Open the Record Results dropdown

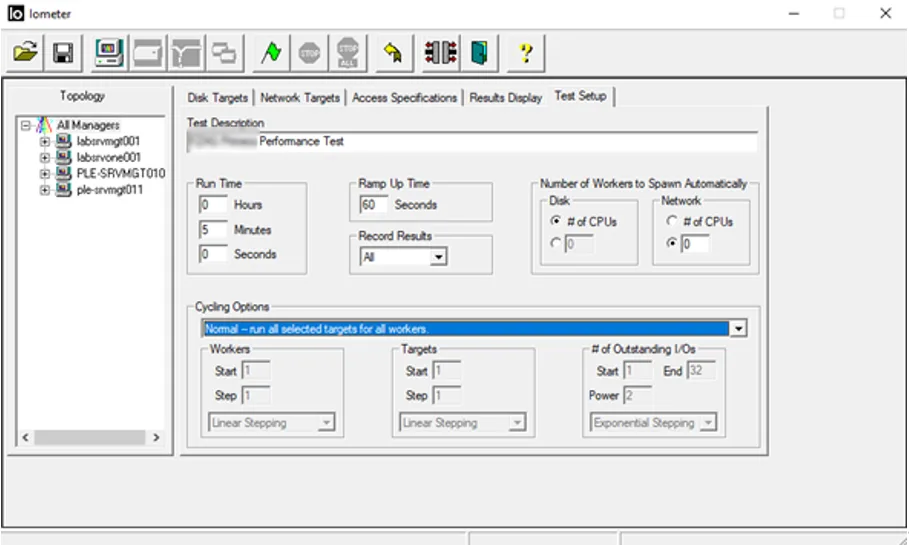pyautogui.click(x=439, y=257)
